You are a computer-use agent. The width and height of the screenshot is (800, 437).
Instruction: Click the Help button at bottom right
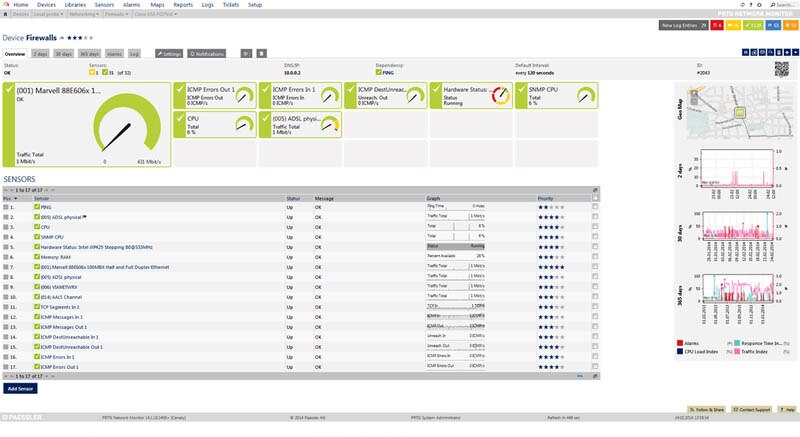tap(788, 409)
